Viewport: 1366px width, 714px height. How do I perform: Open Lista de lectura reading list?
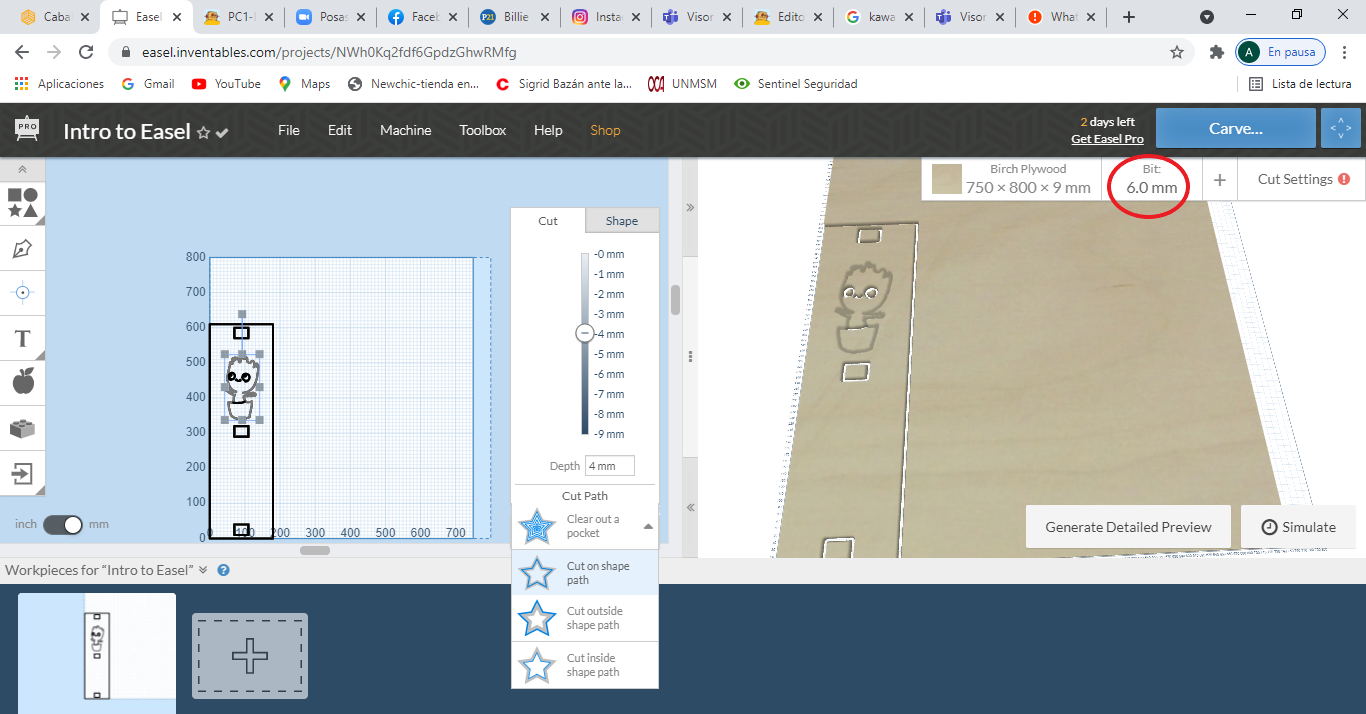[x=1300, y=84]
